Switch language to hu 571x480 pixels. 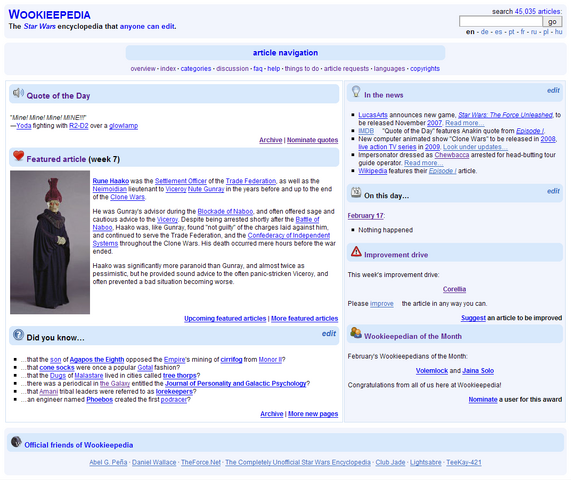(x=558, y=32)
